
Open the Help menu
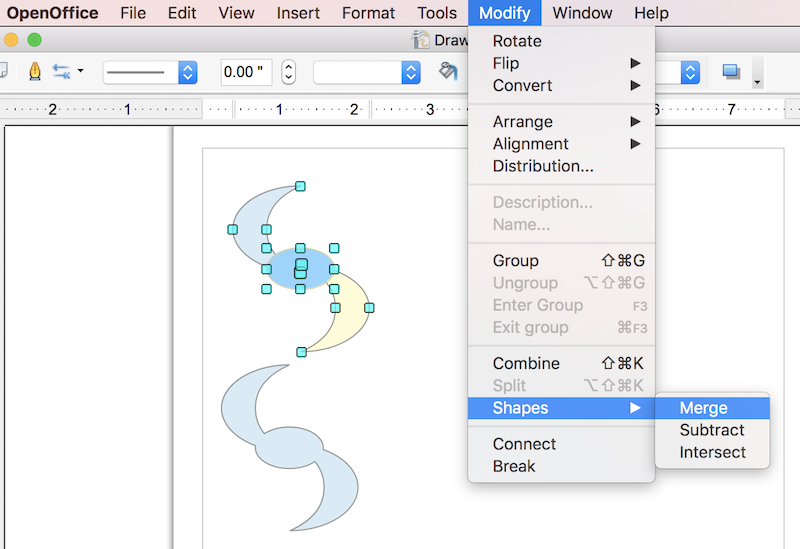[x=651, y=13]
